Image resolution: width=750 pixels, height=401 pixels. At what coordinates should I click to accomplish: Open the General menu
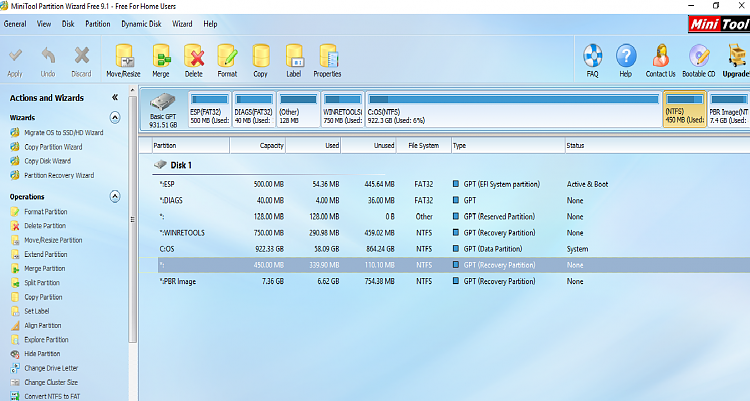(x=15, y=24)
